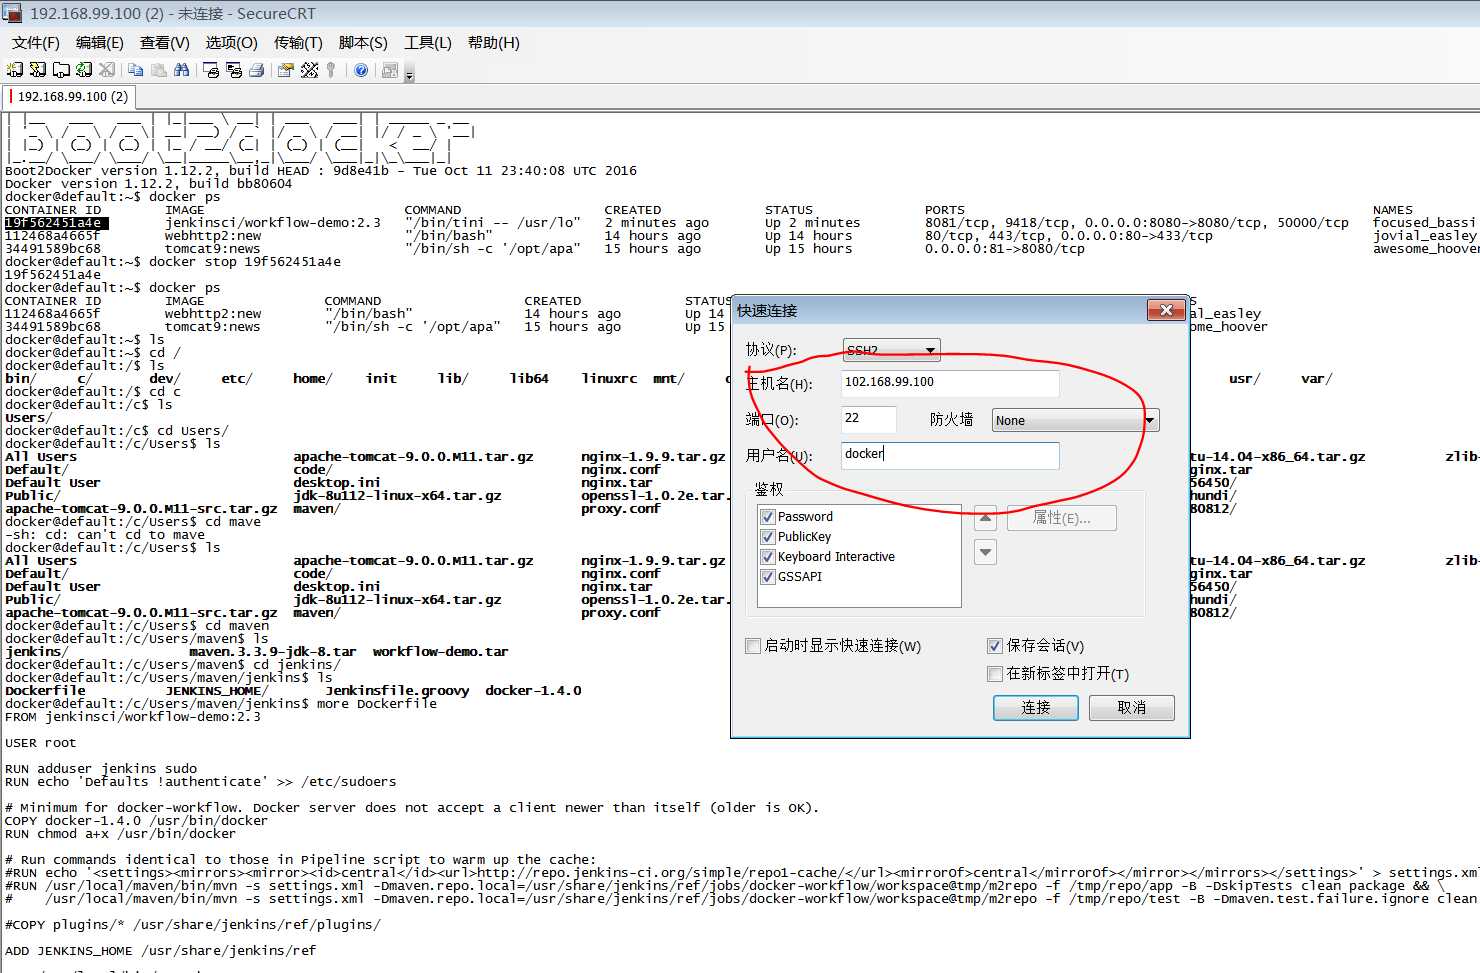1480x973 pixels.
Task: Open the 选项(O) menu
Action: 232,43
